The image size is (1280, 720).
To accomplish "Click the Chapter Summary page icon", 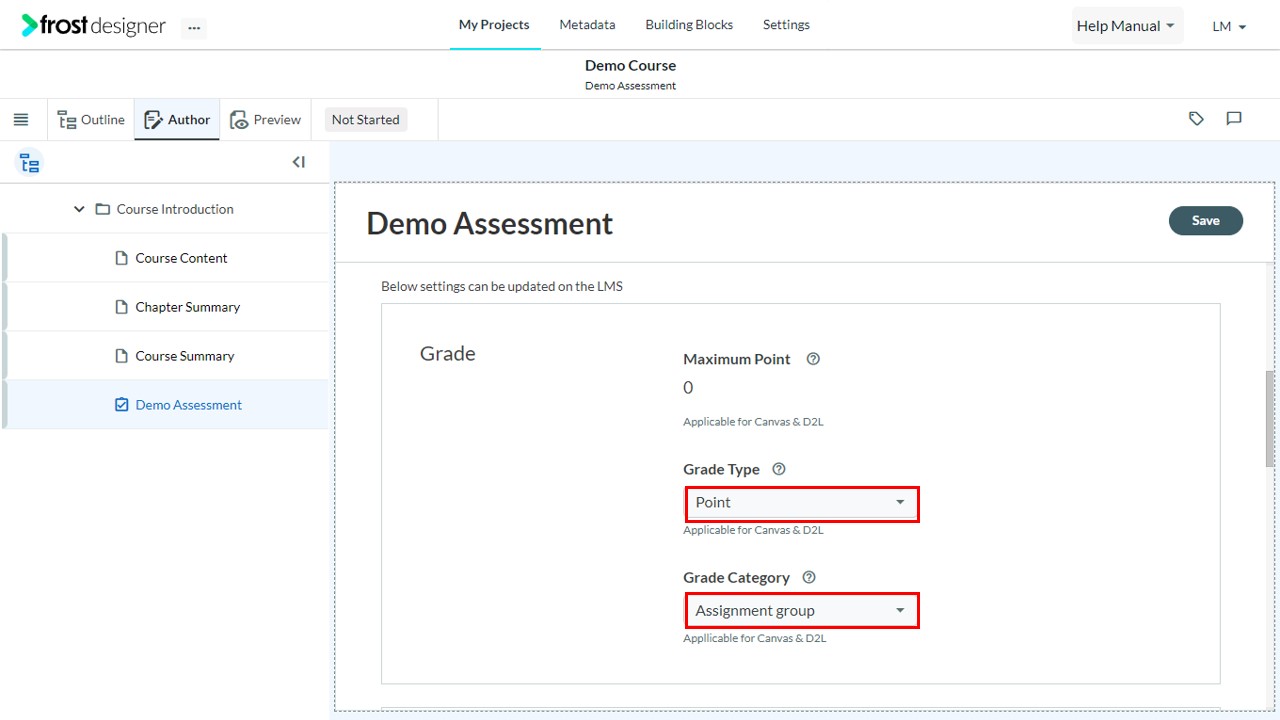I will pos(122,307).
